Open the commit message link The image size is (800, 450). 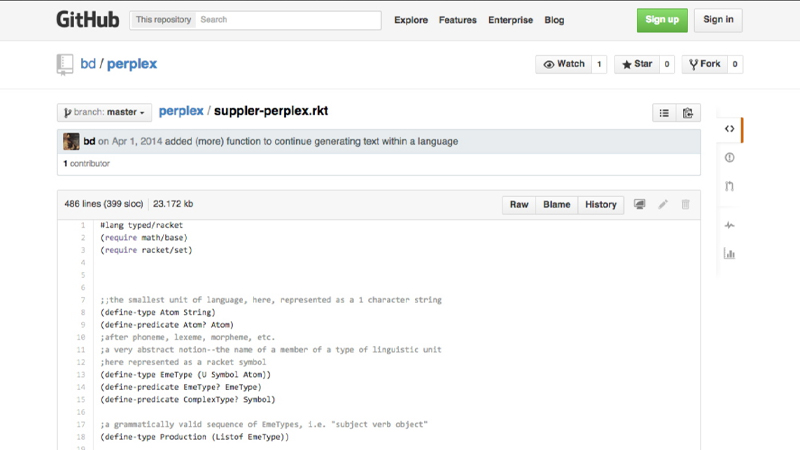coord(311,141)
